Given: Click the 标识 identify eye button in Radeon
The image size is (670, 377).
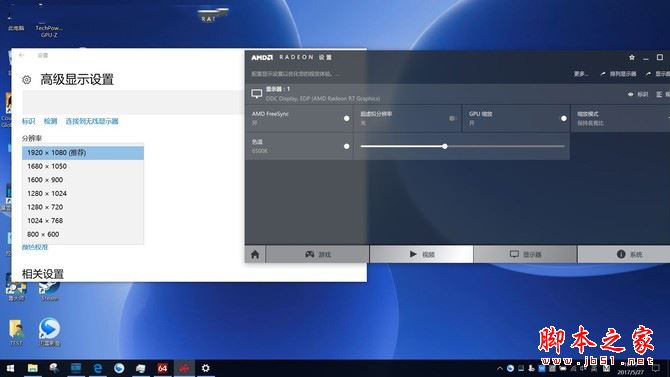Looking at the screenshot, I should pyautogui.click(x=638, y=94).
